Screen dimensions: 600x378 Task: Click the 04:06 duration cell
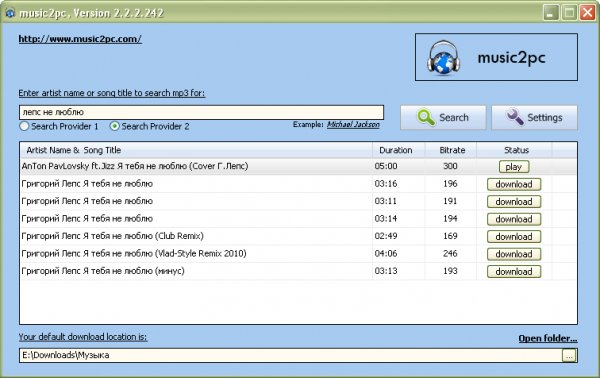(x=386, y=253)
